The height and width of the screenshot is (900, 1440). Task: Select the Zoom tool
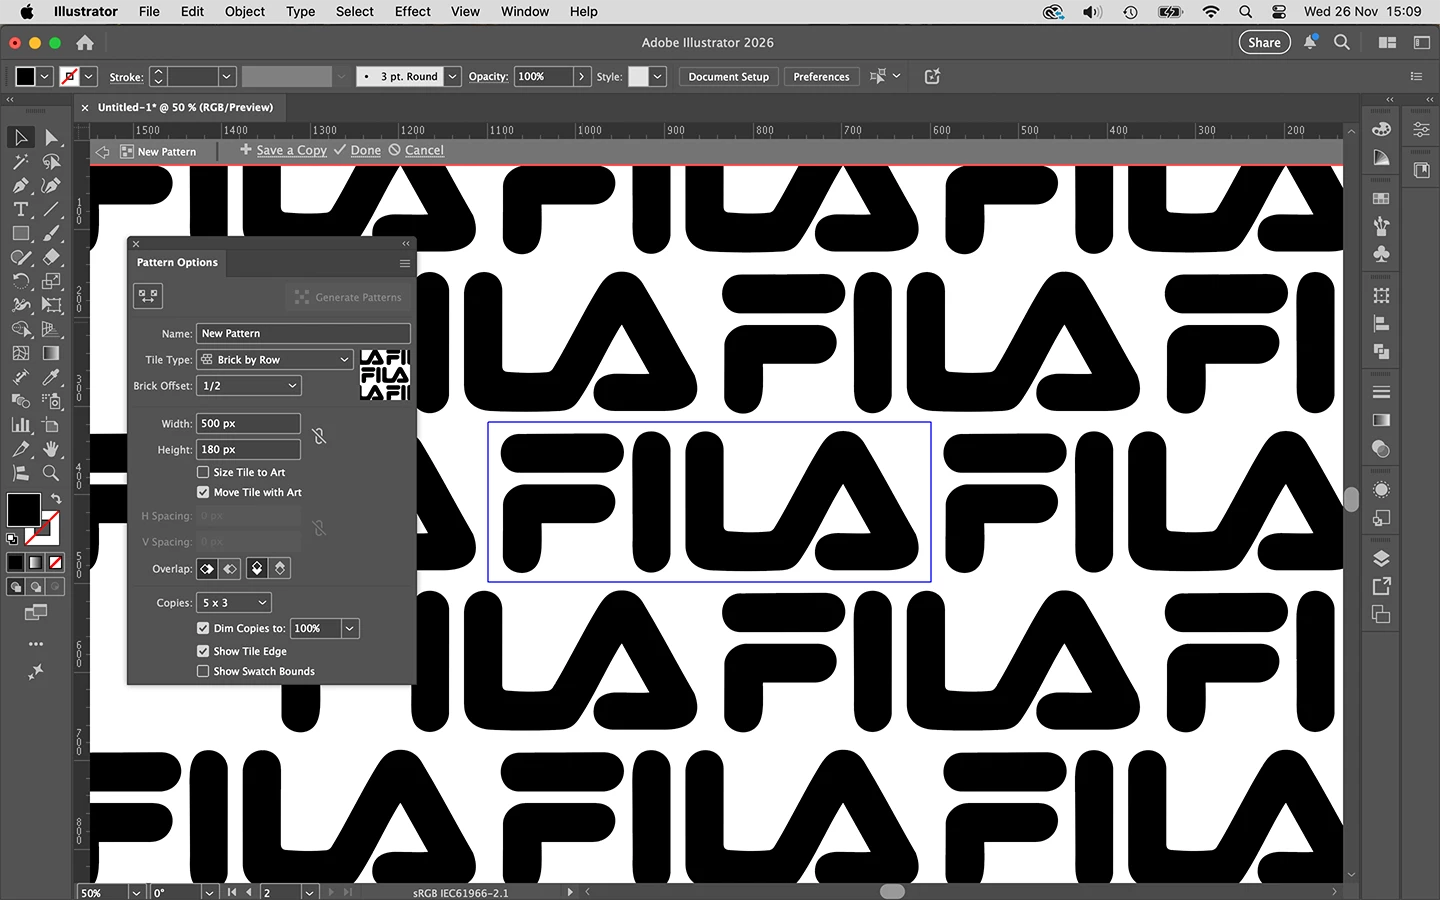pyautogui.click(x=51, y=473)
